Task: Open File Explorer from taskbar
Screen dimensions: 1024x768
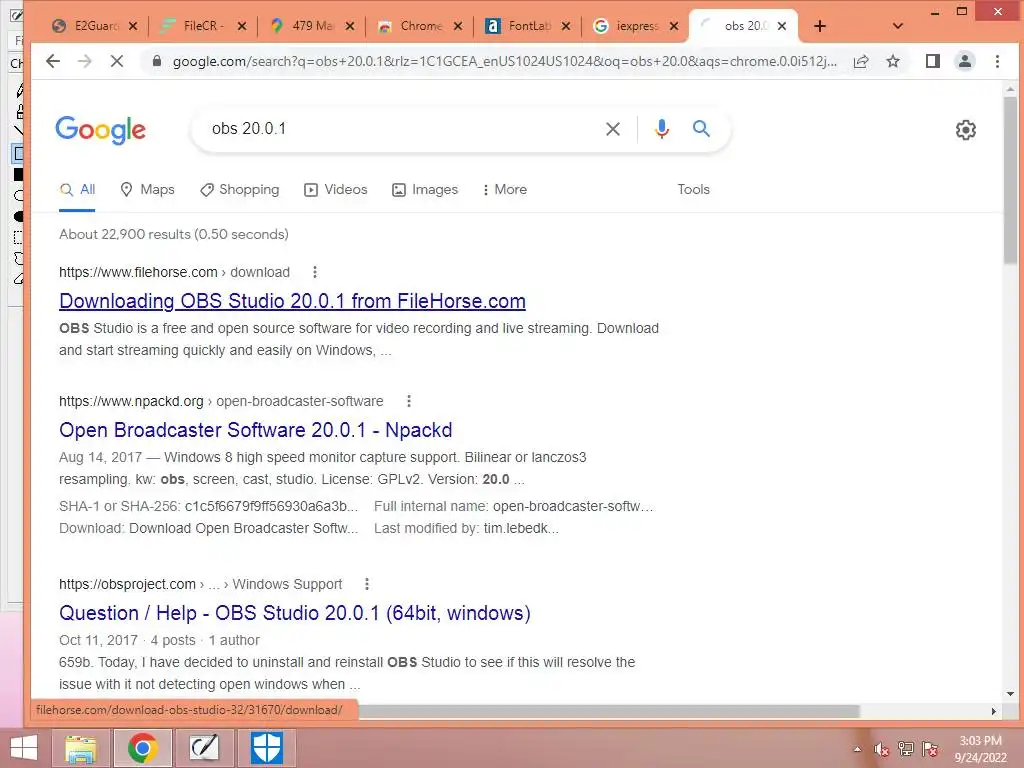Action: tap(81, 748)
